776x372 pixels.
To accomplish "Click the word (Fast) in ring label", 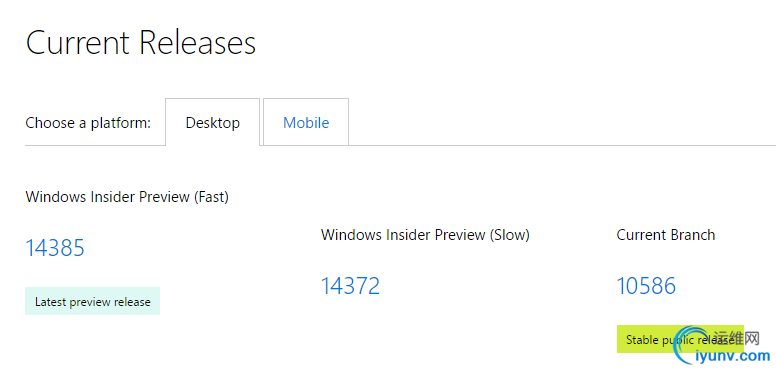I will click(x=211, y=197).
